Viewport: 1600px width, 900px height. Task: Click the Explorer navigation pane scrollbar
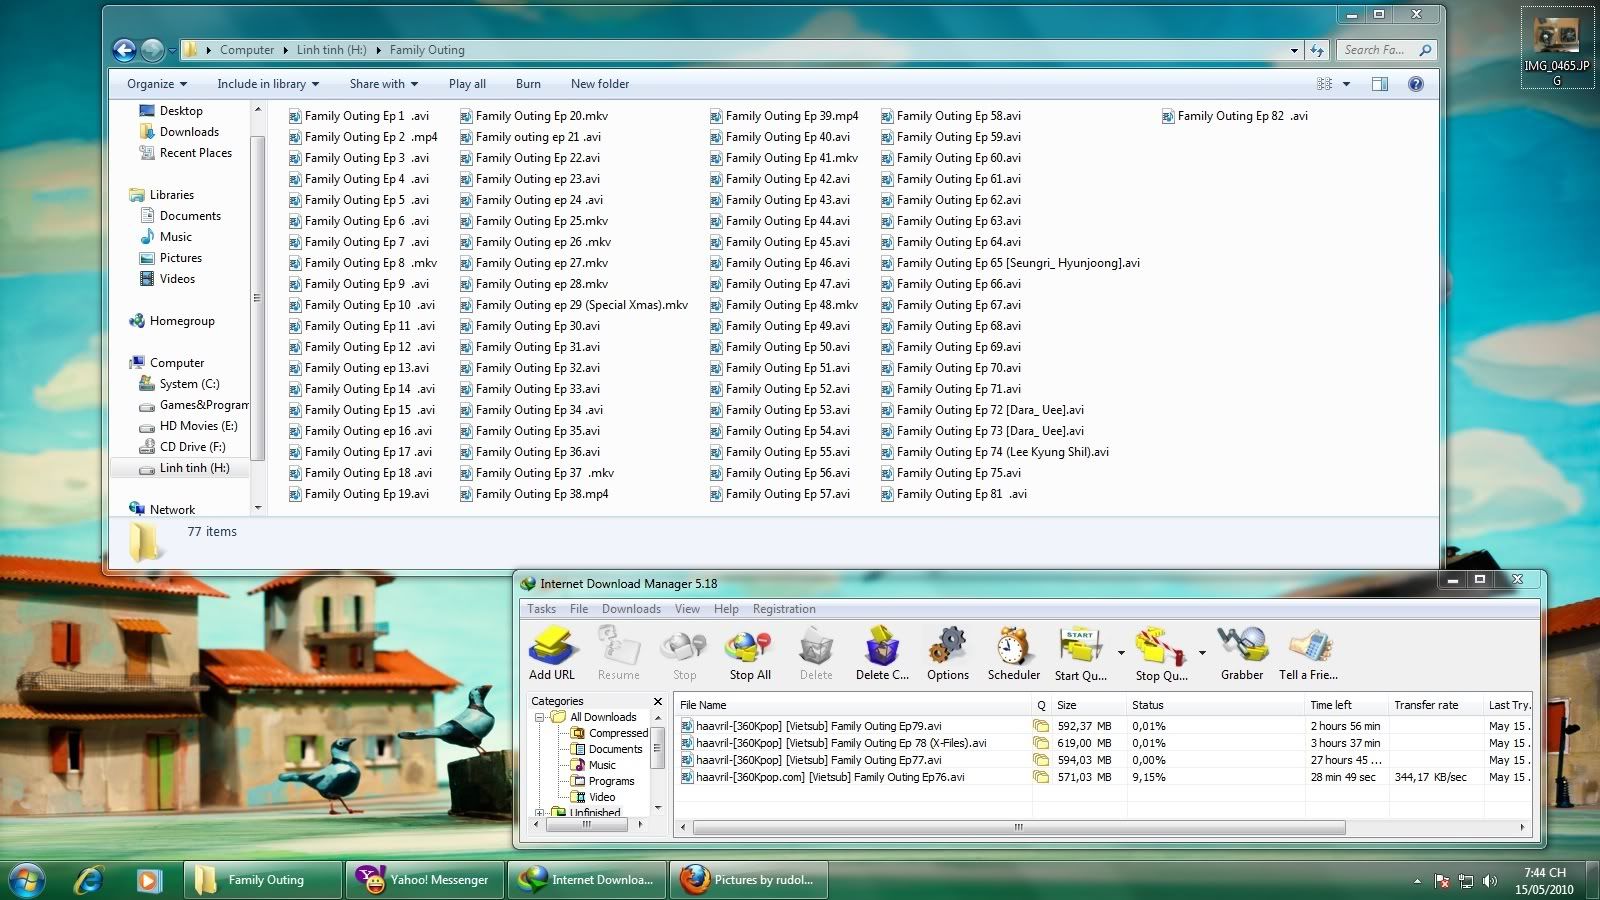tap(257, 297)
